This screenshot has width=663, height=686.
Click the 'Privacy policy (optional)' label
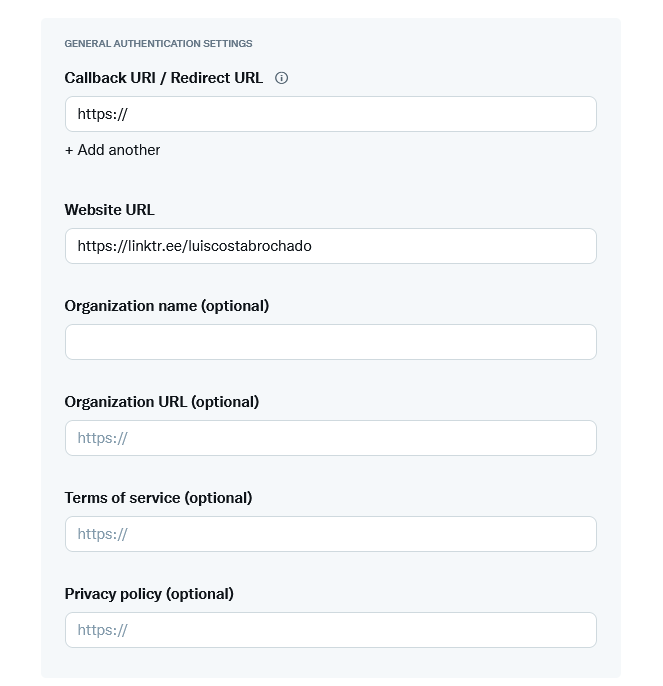click(x=149, y=594)
